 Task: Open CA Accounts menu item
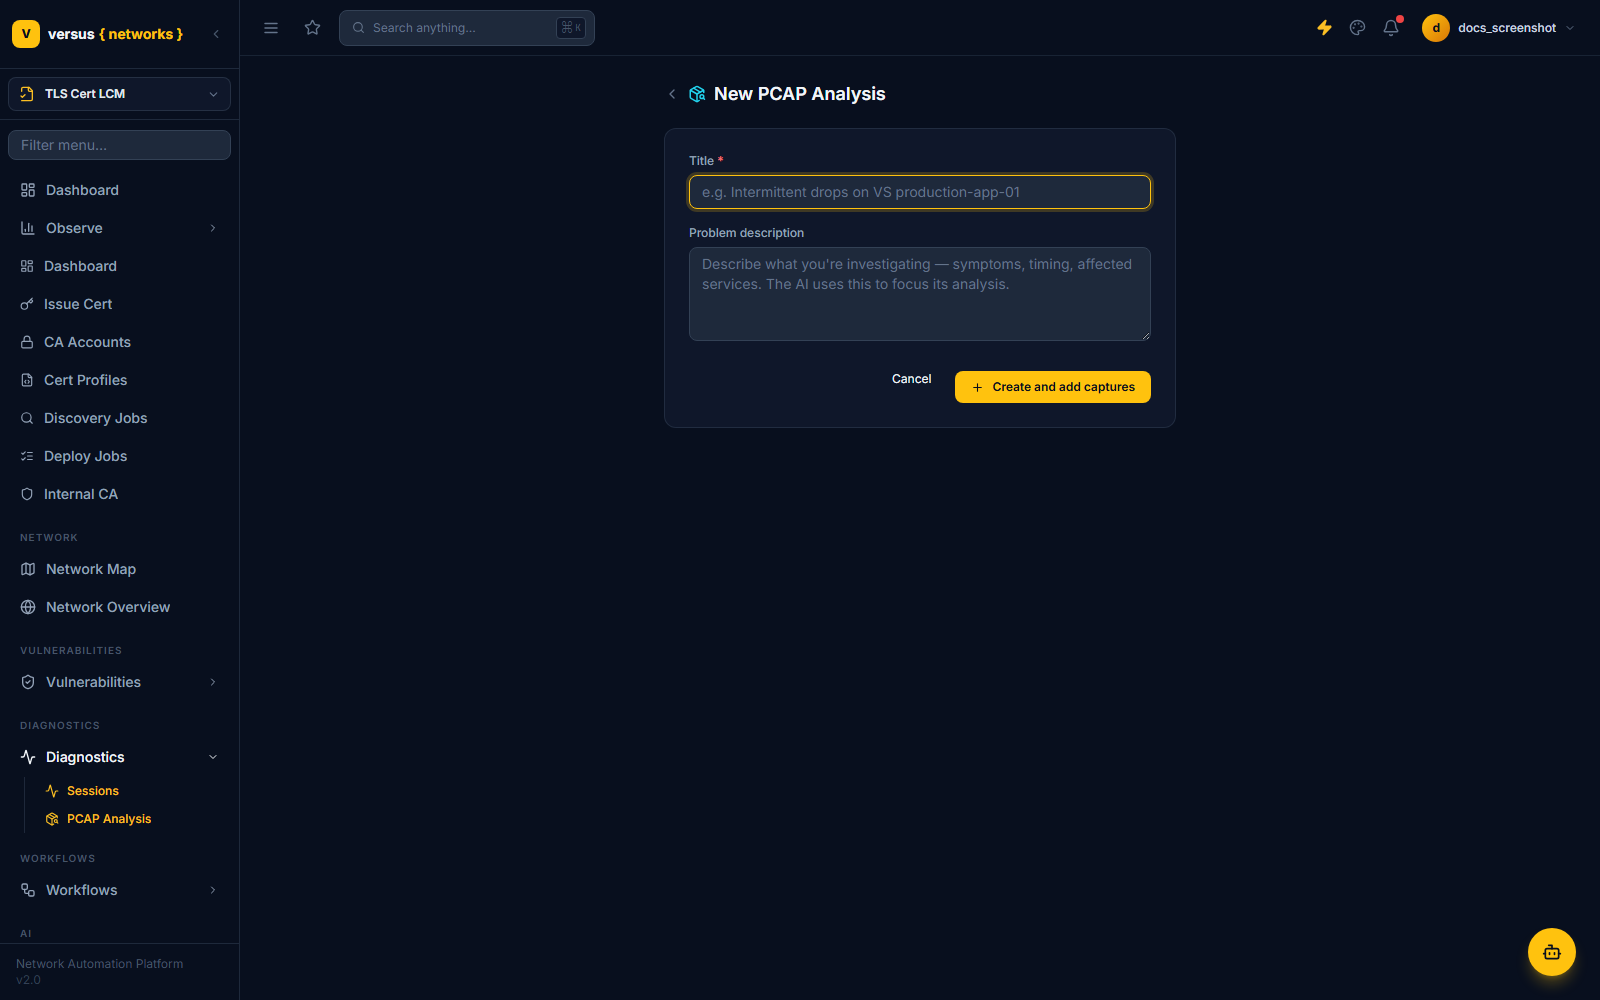[119, 342]
